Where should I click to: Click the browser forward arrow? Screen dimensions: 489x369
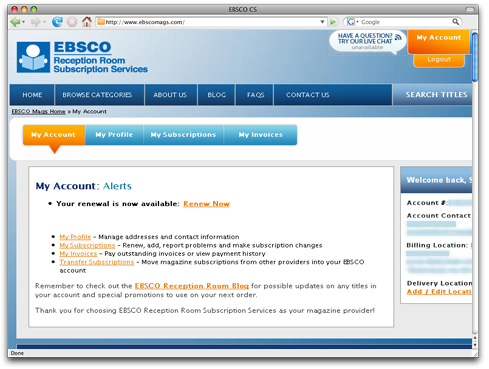pyautogui.click(x=35, y=22)
